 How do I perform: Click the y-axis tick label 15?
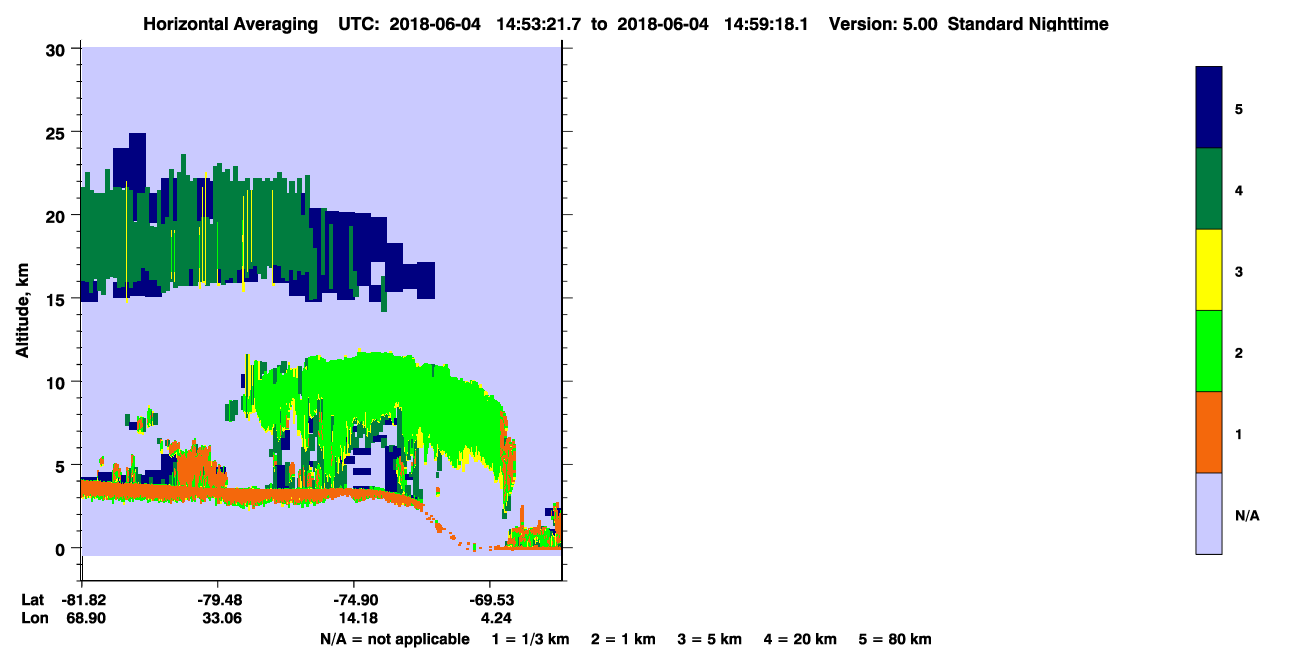coord(58,299)
